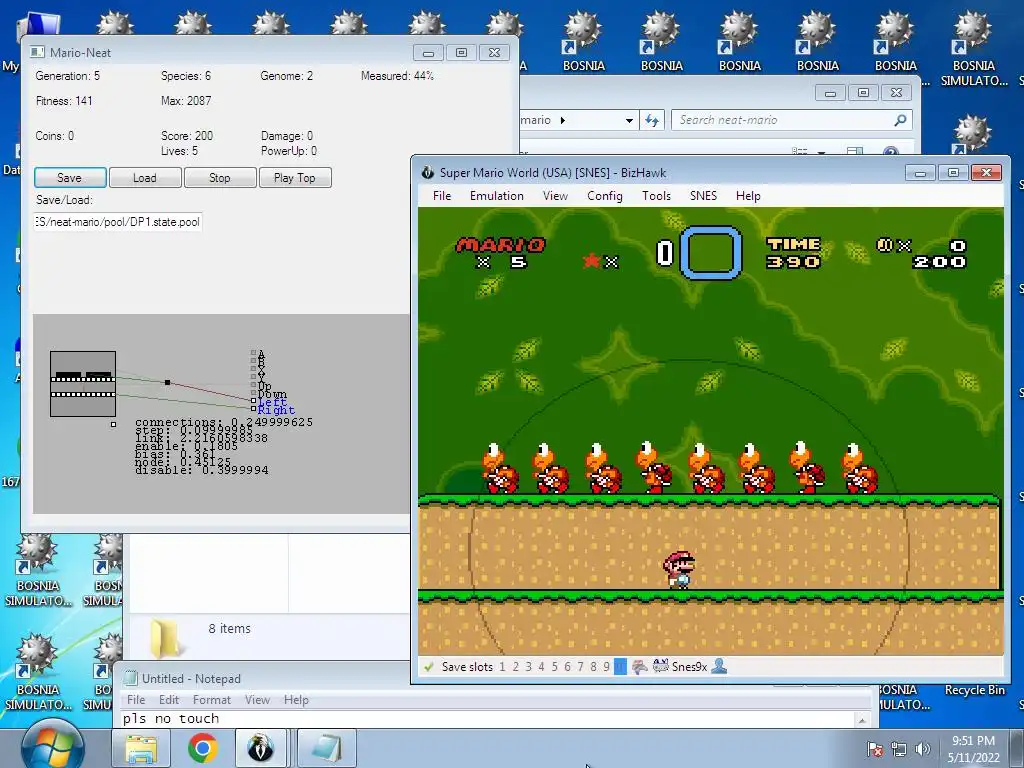1024x768 pixels.
Task: Click the green checkmark status icon
Action: 429,667
